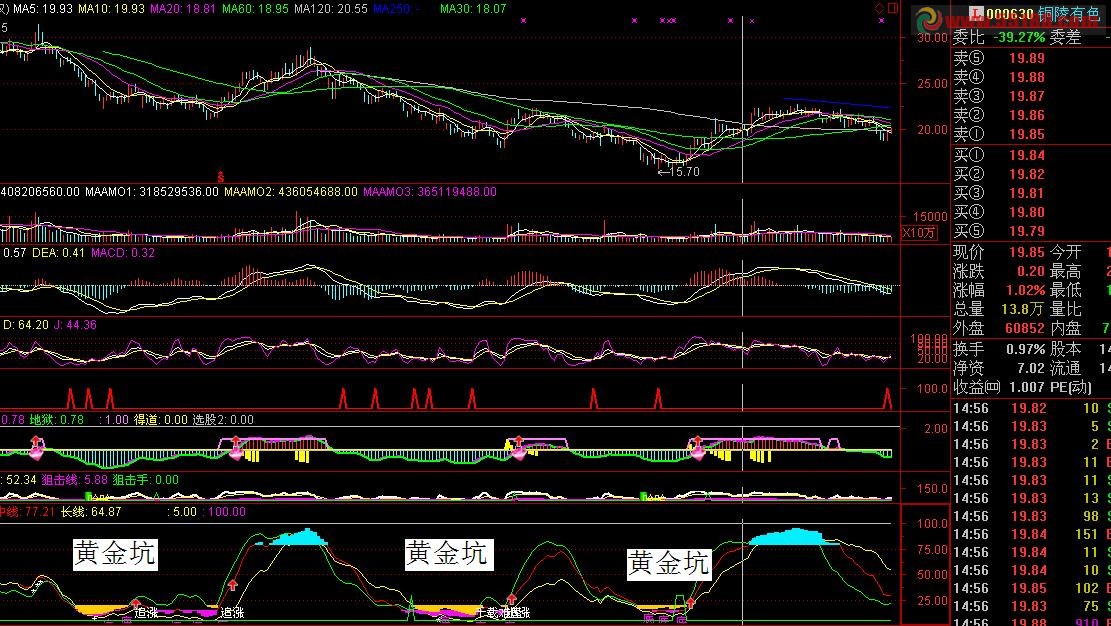
Task: Select stock code 000630
Action: [x=1010, y=14]
